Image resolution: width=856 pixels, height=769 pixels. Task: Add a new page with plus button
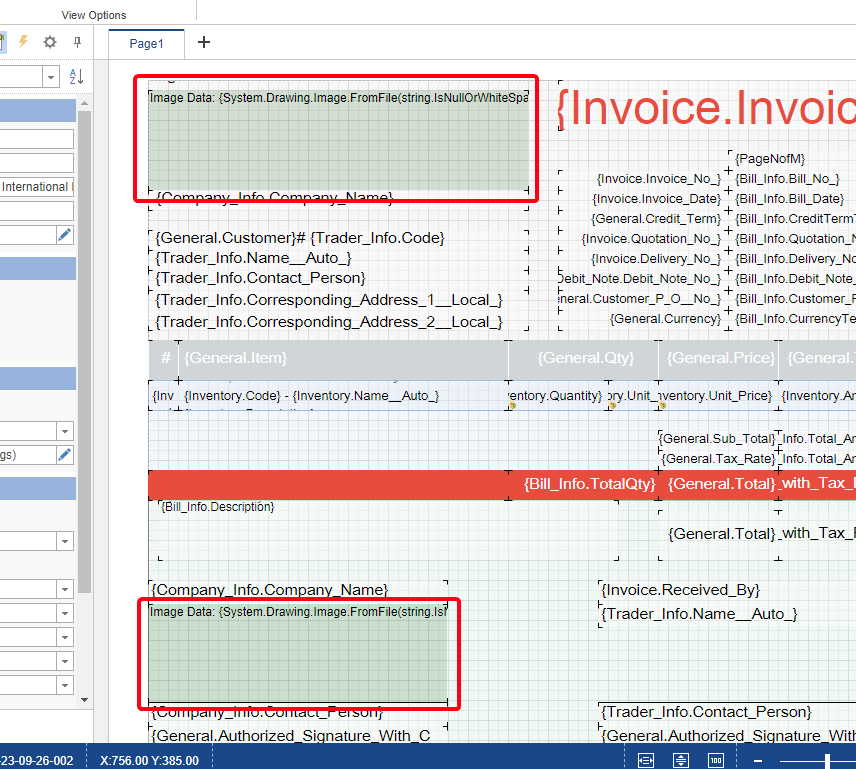(204, 42)
